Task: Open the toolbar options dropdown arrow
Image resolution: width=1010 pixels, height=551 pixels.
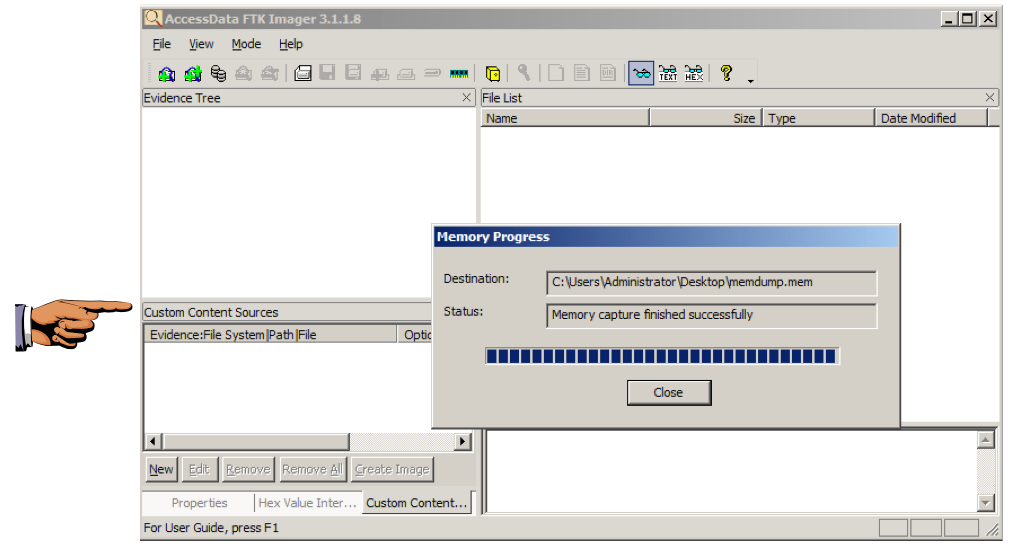Action: (x=750, y=81)
